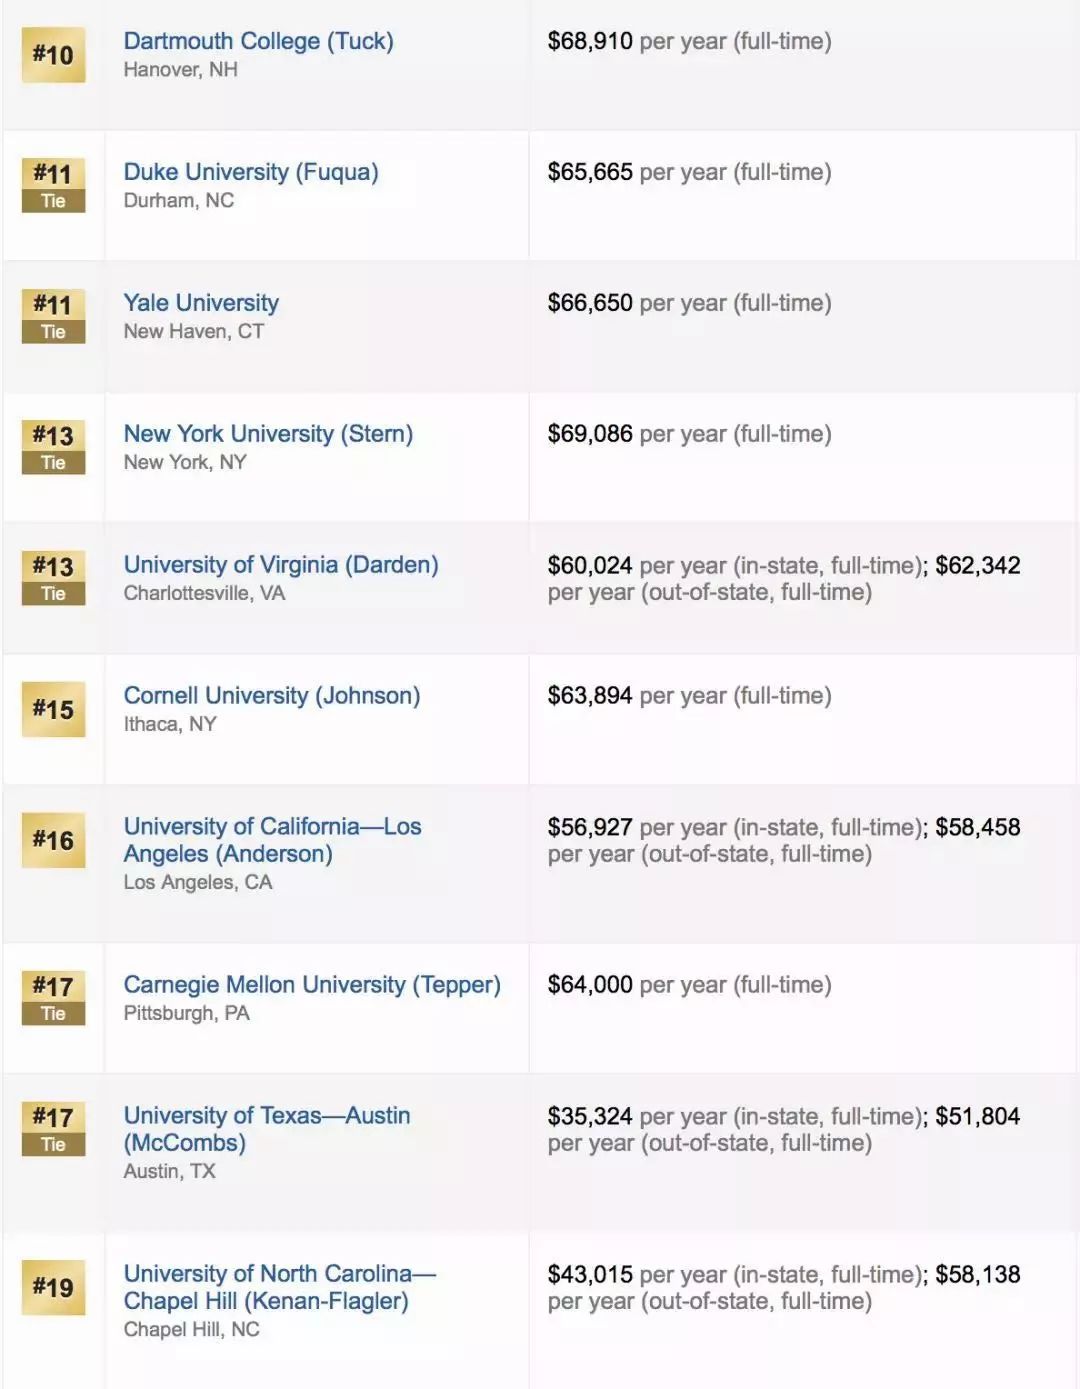Open New York University (Stern) page
This screenshot has width=1080, height=1389.
(x=268, y=434)
